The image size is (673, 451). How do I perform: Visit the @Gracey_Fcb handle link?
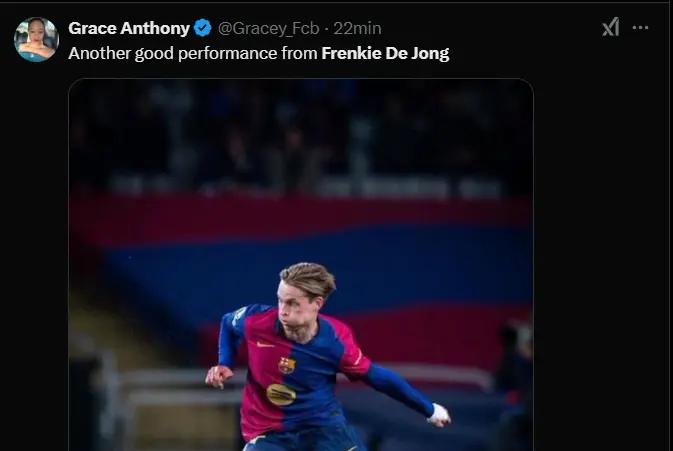(268, 28)
